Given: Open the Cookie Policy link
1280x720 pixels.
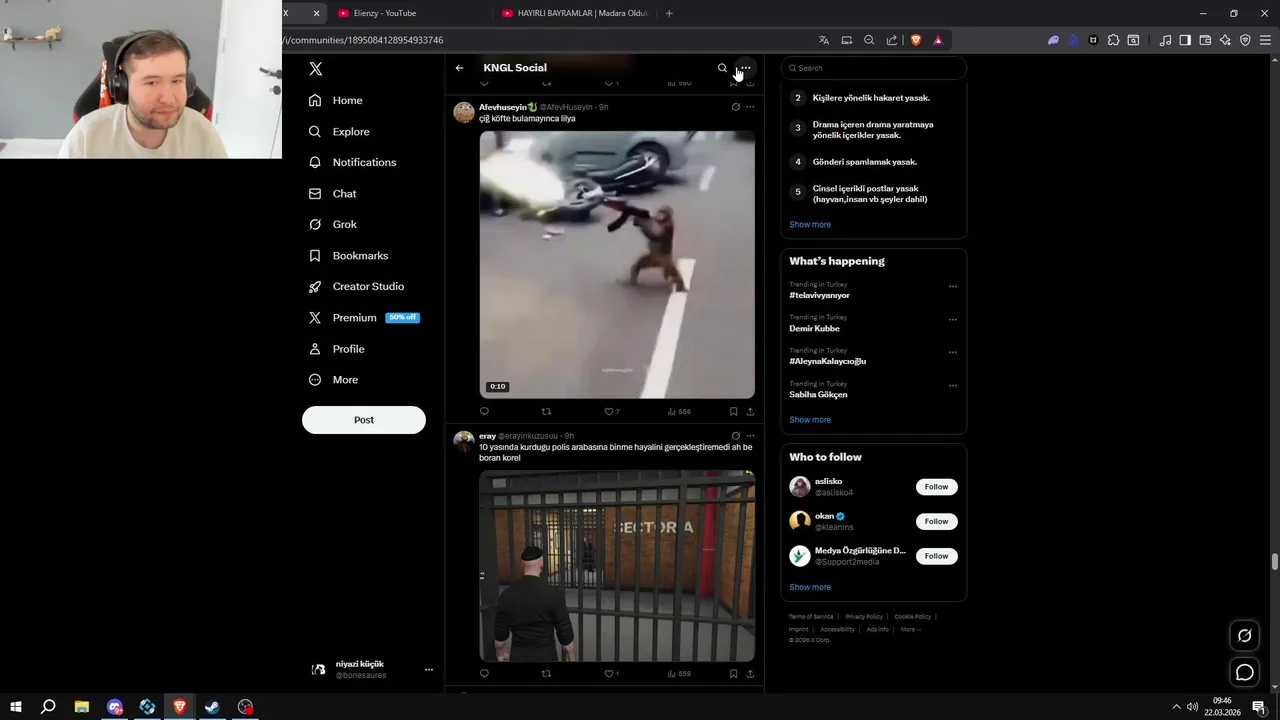Looking at the screenshot, I should point(913,617).
